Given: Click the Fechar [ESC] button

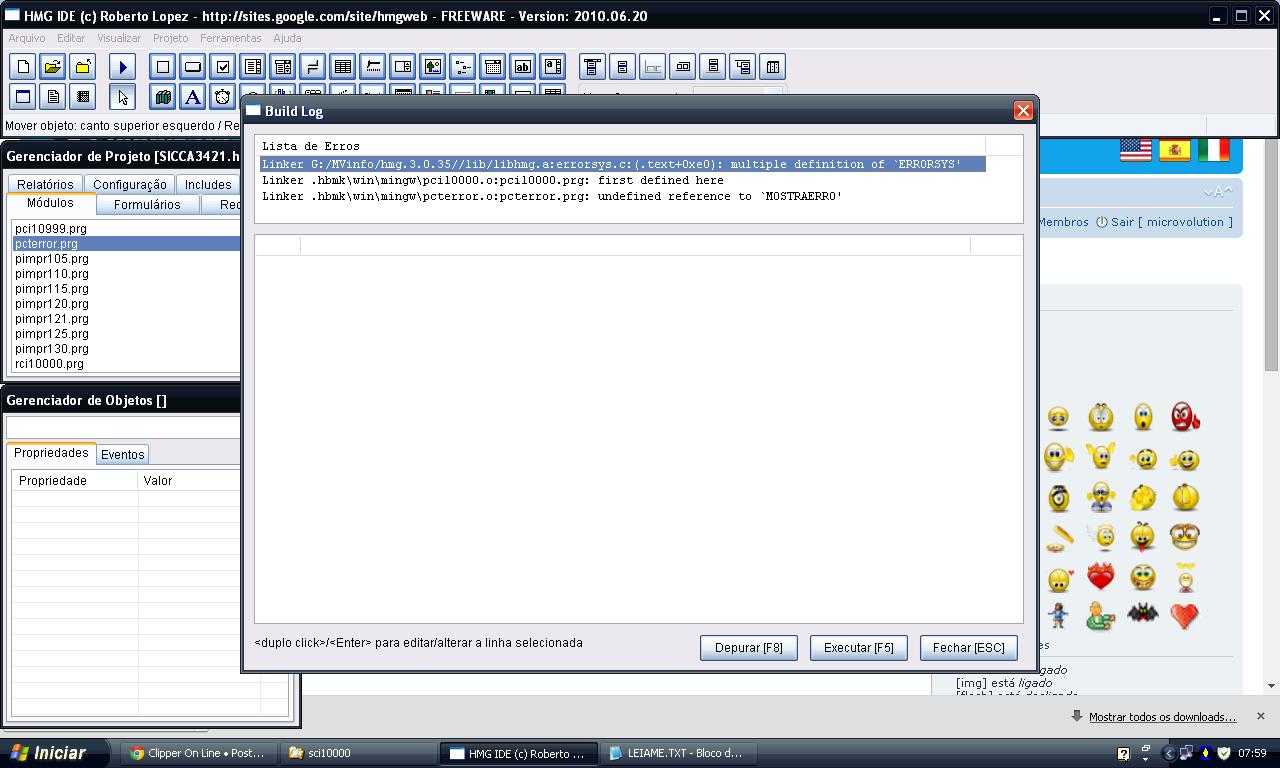Looking at the screenshot, I should point(969,648).
